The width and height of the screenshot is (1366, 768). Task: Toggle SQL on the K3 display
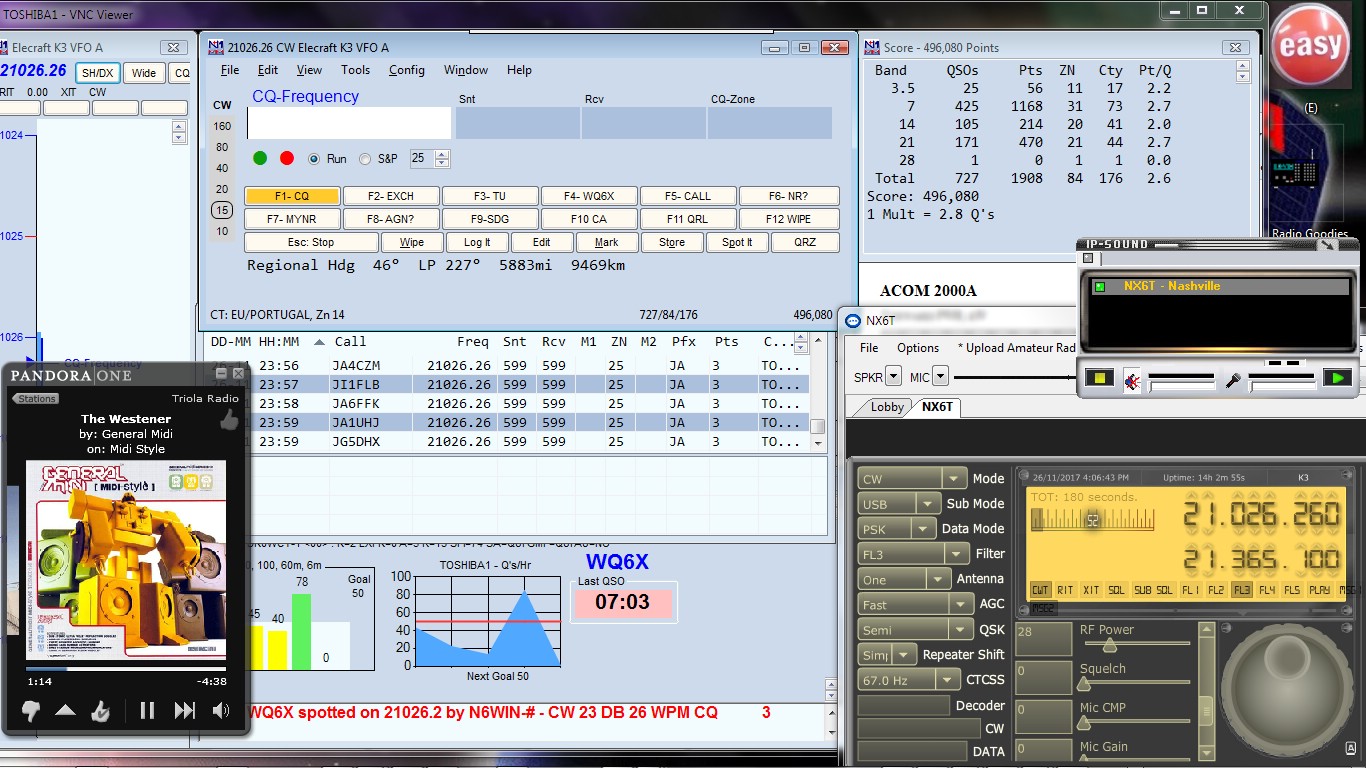tap(1117, 590)
